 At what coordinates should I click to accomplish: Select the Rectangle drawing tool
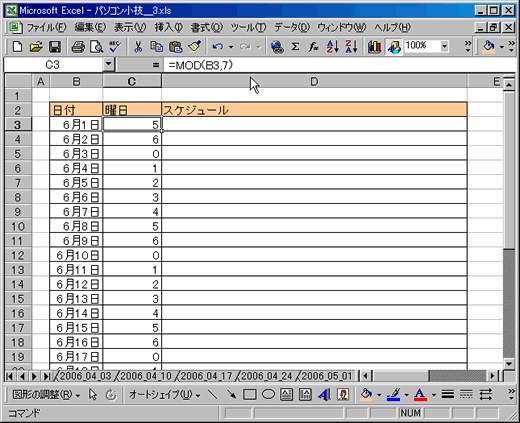pyautogui.click(x=250, y=395)
